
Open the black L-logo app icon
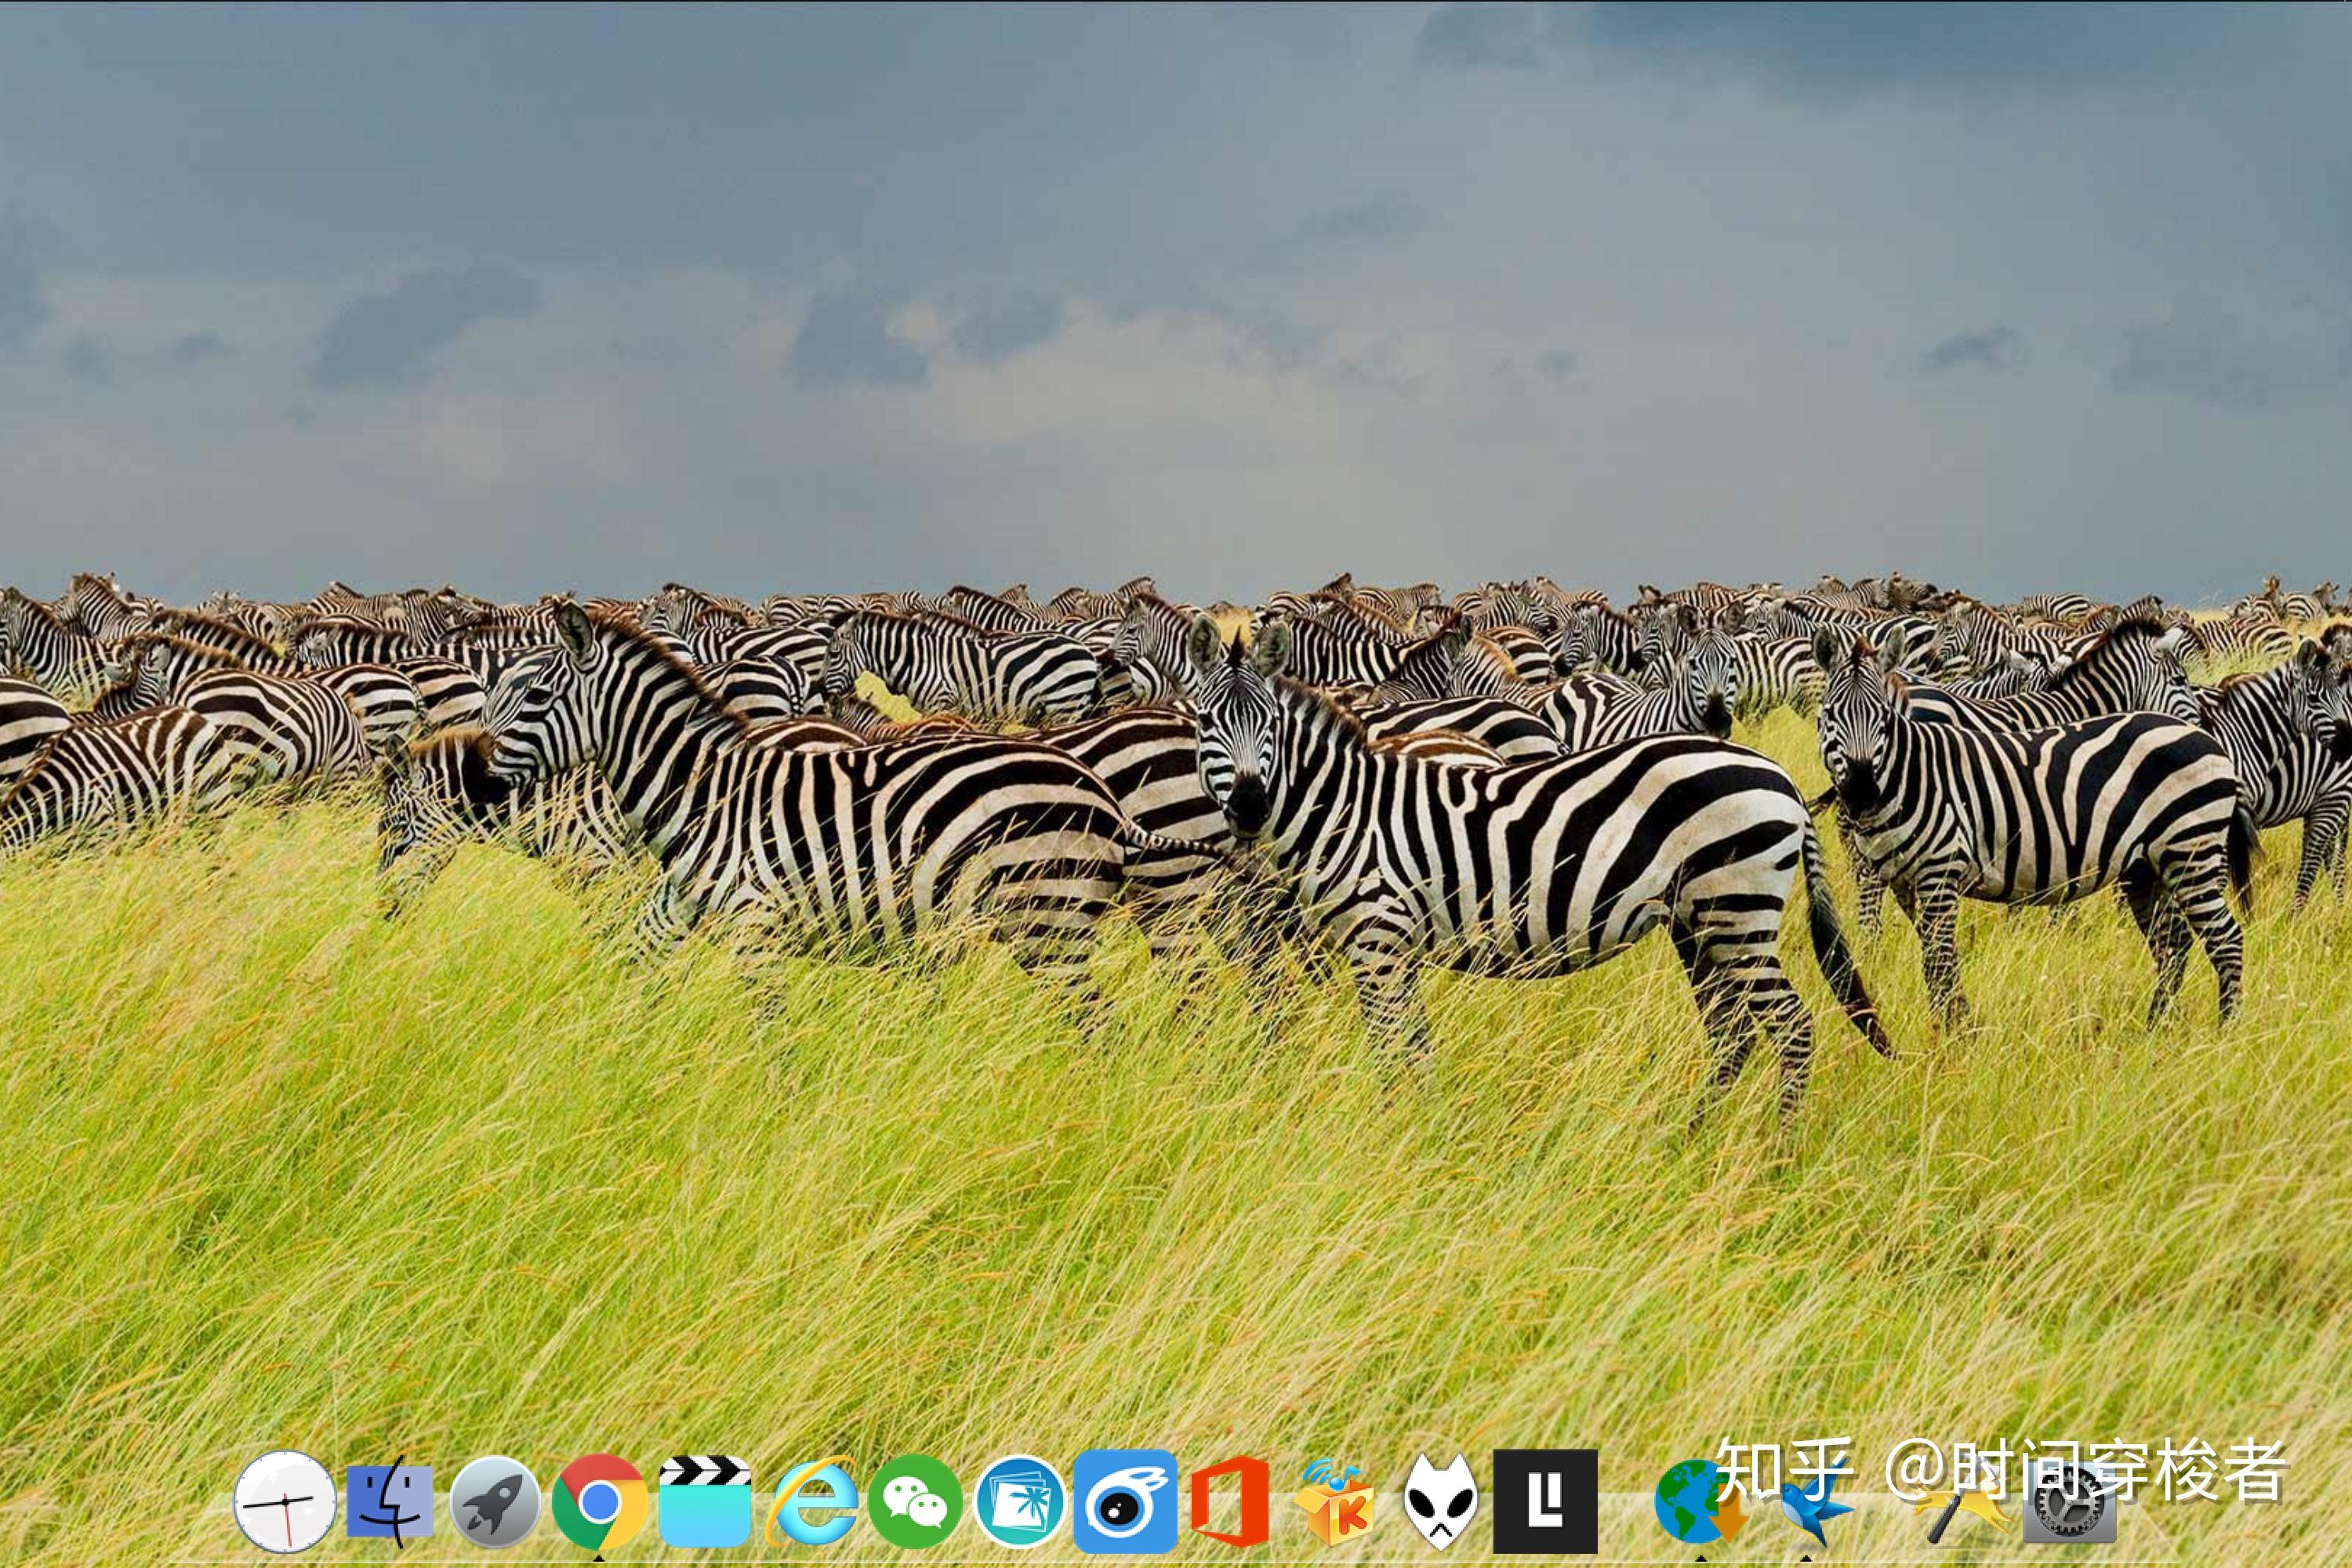tap(1545, 1501)
